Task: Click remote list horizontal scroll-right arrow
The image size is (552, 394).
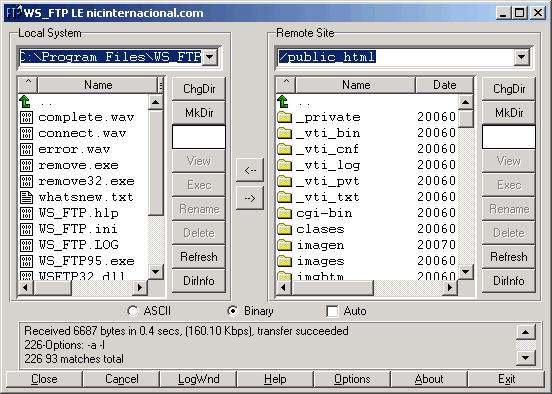Action: point(450,288)
